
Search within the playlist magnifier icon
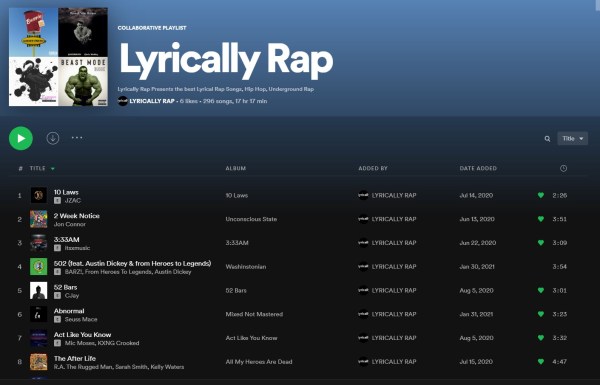(547, 139)
